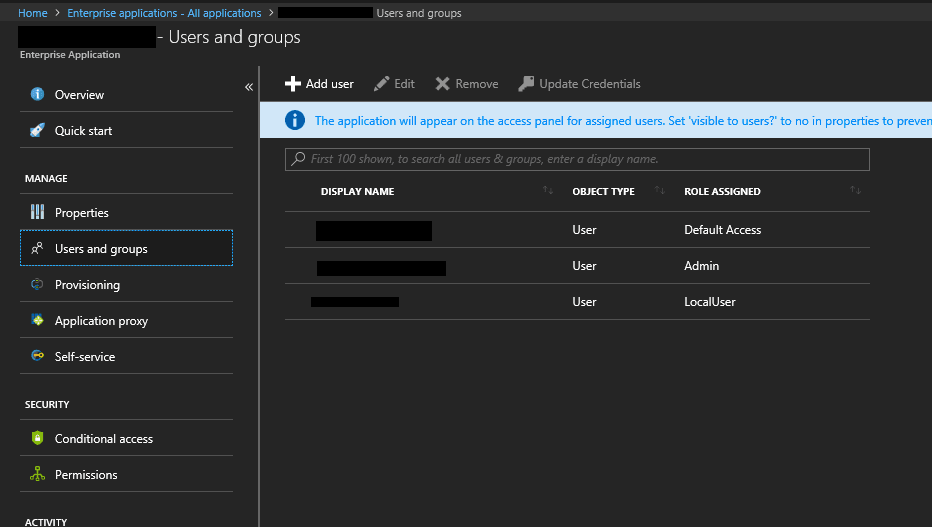
Task: Click the Self-service icon
Action: (38, 357)
